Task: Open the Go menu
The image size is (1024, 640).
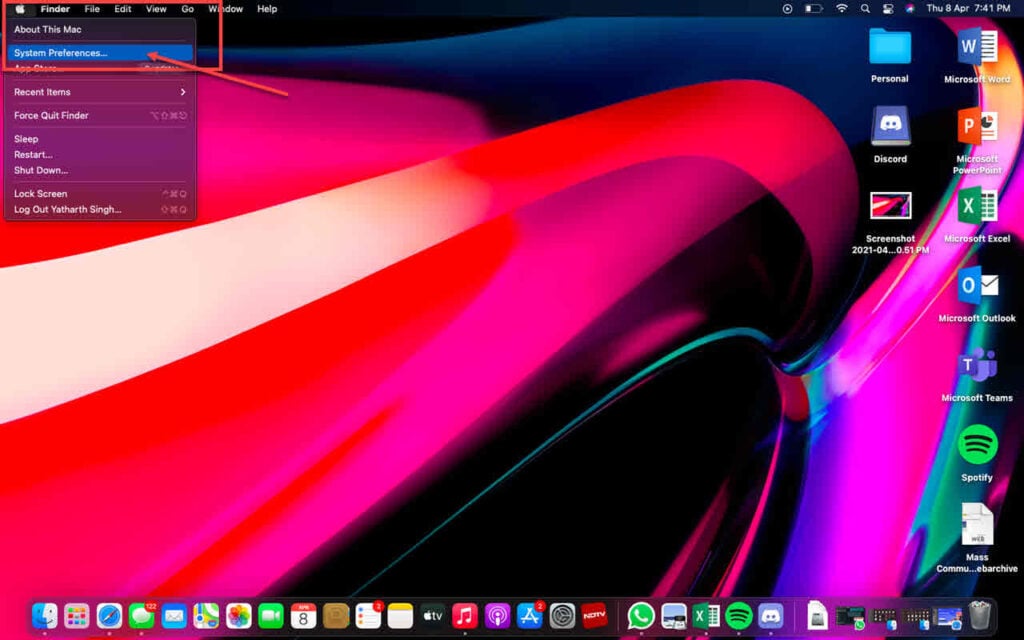Action: 187,9
